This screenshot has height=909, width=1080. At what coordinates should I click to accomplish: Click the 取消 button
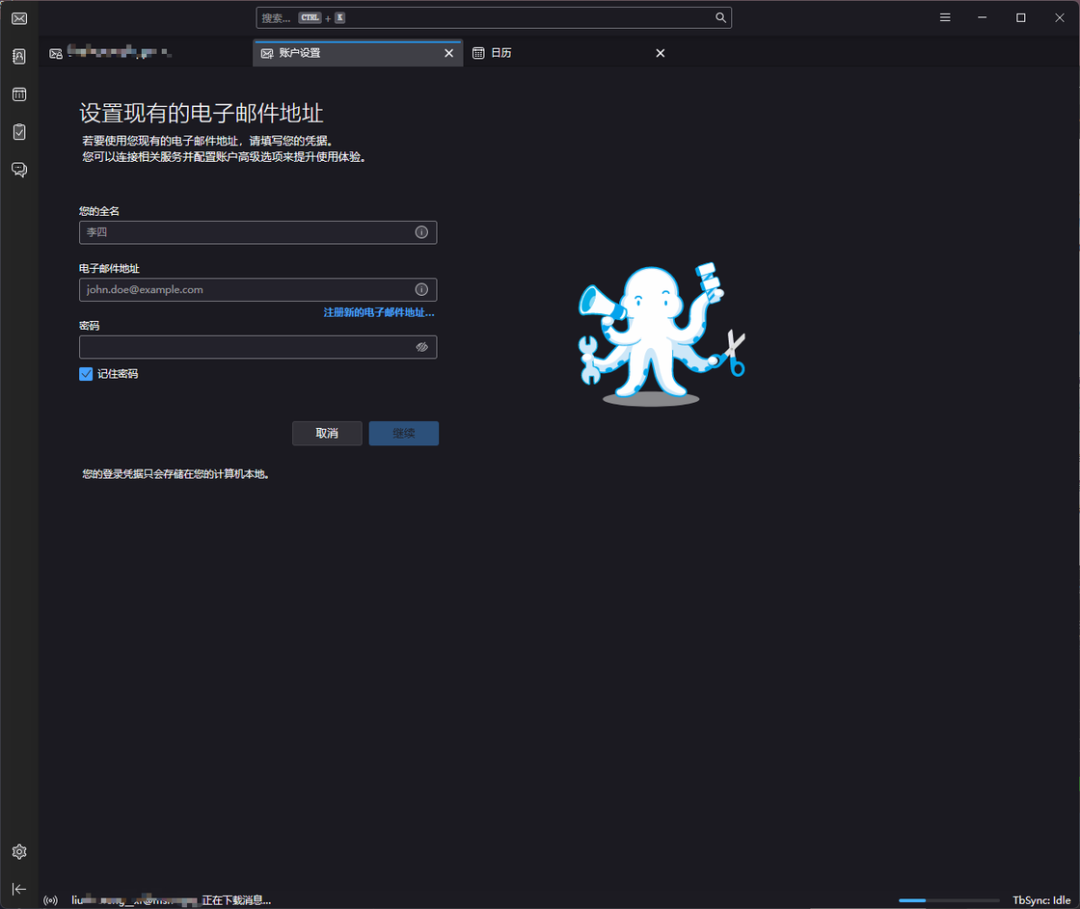click(327, 433)
